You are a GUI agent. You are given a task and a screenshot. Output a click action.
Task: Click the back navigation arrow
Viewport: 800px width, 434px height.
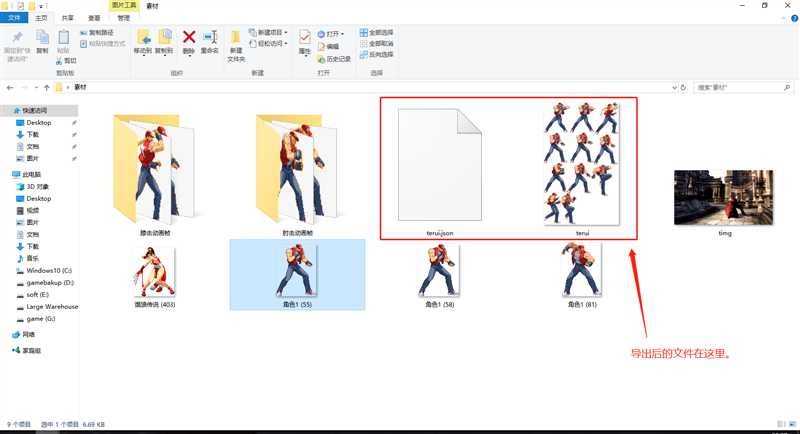point(10,88)
